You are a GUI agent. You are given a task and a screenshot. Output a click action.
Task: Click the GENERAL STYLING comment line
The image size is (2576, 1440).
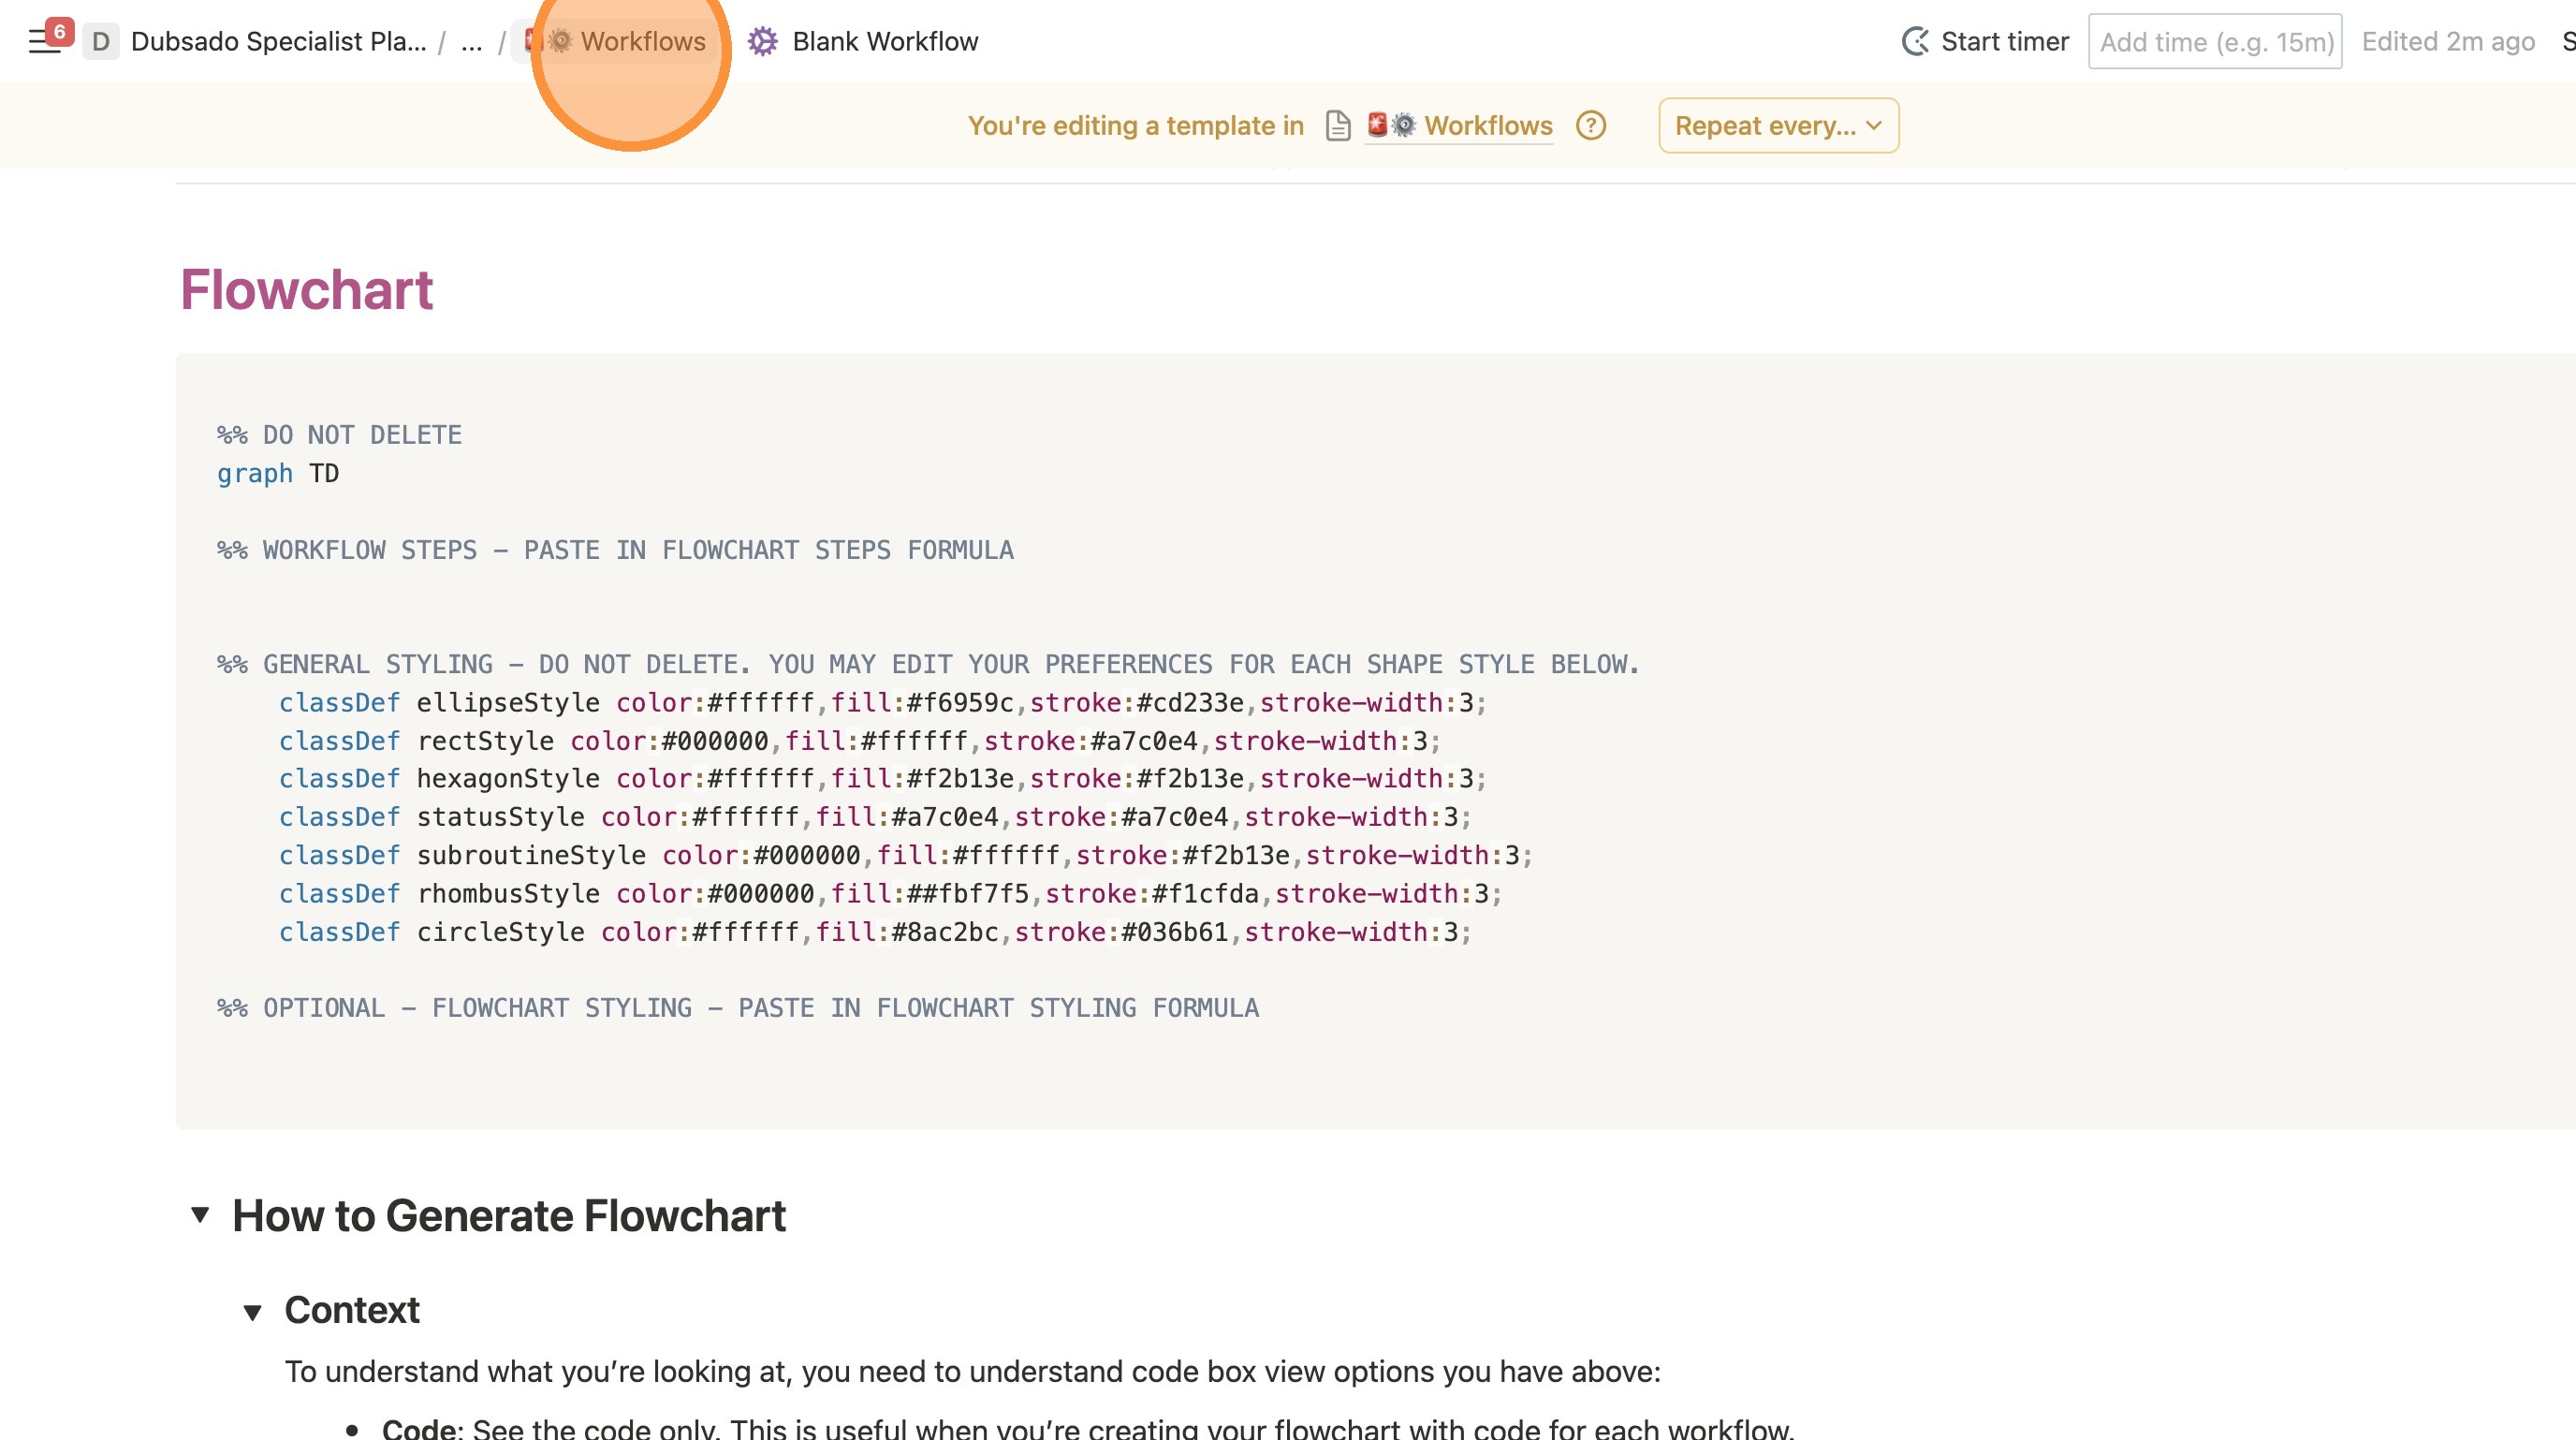coord(928,664)
